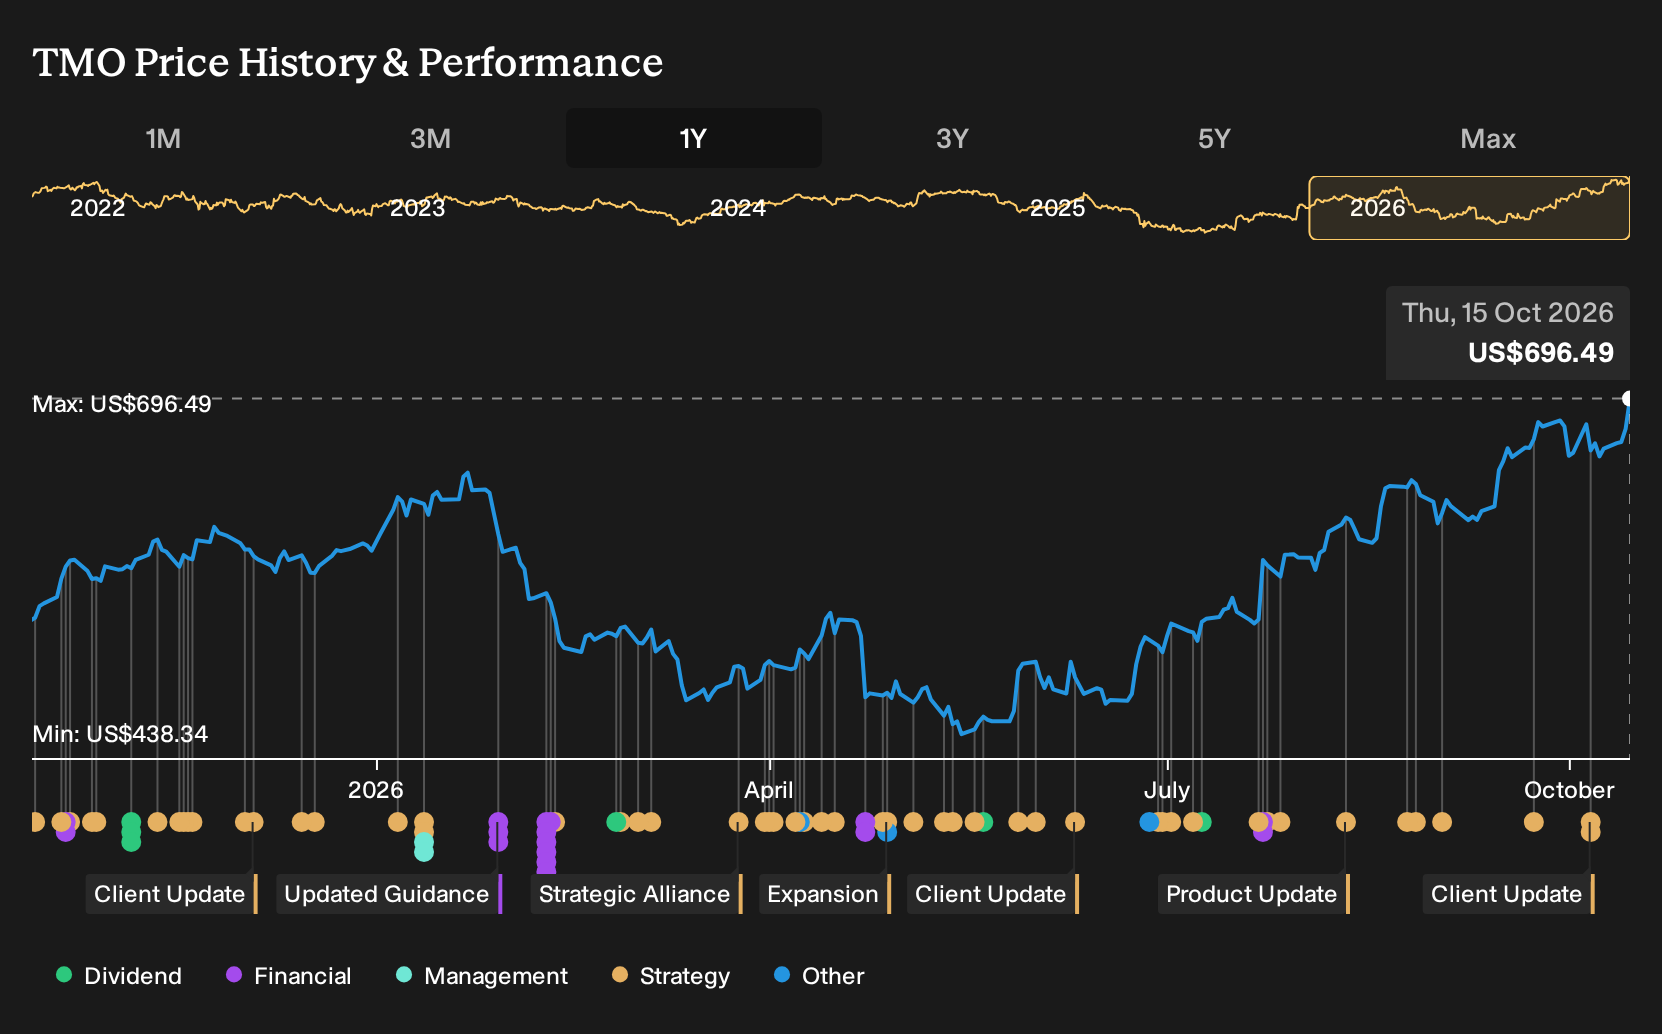Image resolution: width=1662 pixels, height=1034 pixels.
Task: Click the highlighted 2026 range window in overview chart
Action: click(1469, 208)
